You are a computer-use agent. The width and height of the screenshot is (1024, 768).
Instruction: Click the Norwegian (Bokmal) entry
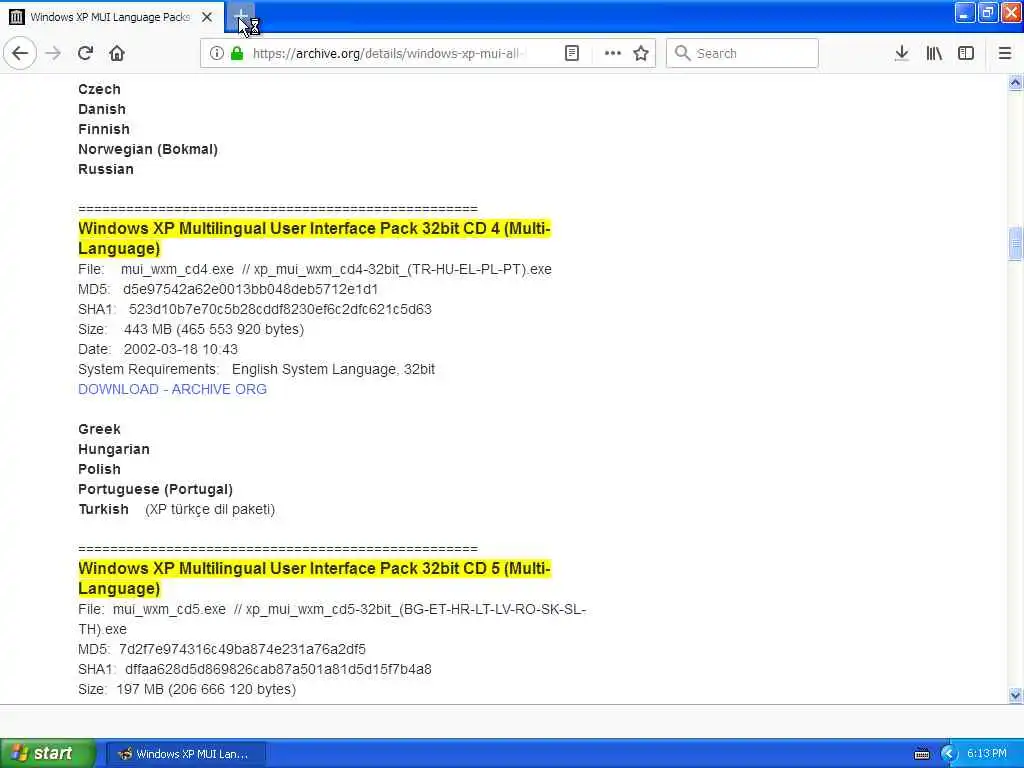[148, 149]
